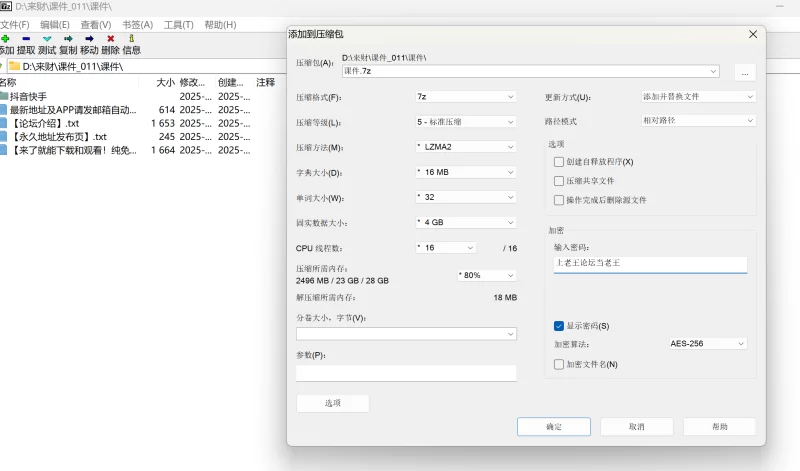
Task: Open the 文件(F) menu
Action: click(15, 24)
